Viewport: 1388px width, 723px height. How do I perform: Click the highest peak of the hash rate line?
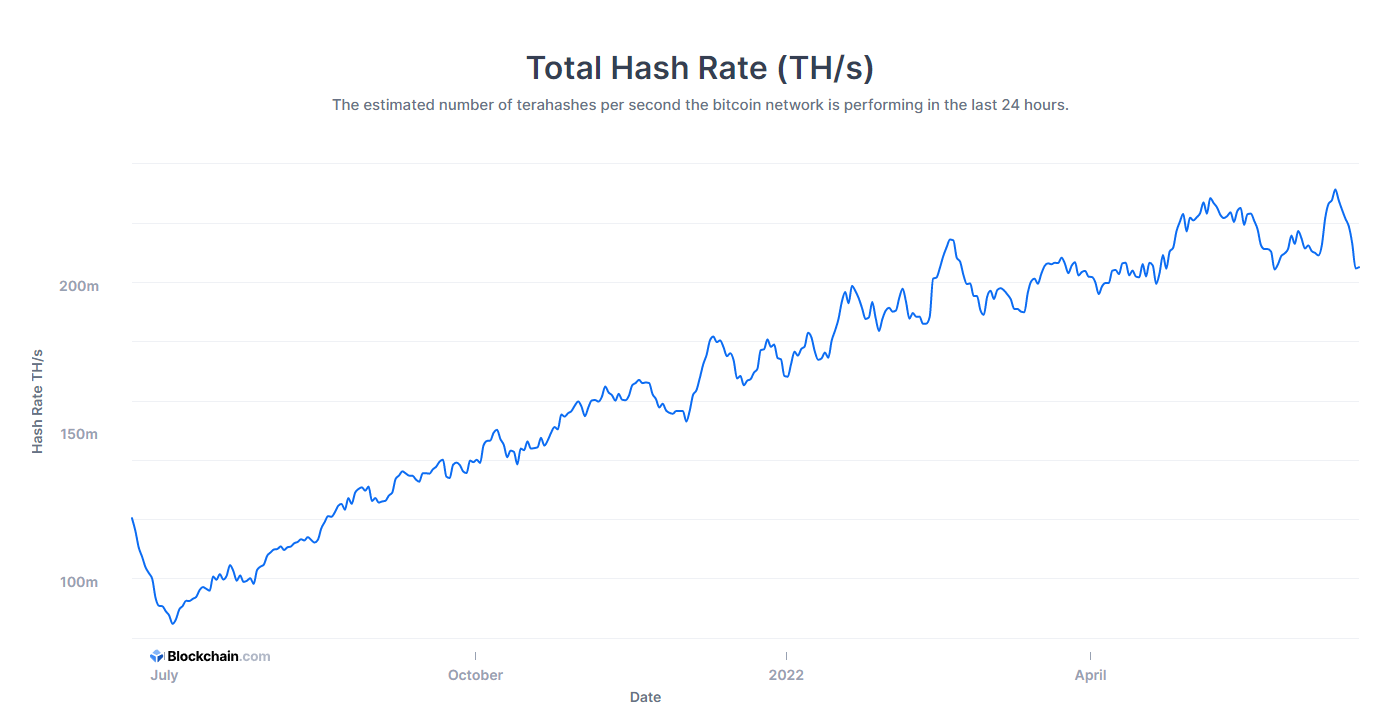(x=1335, y=190)
